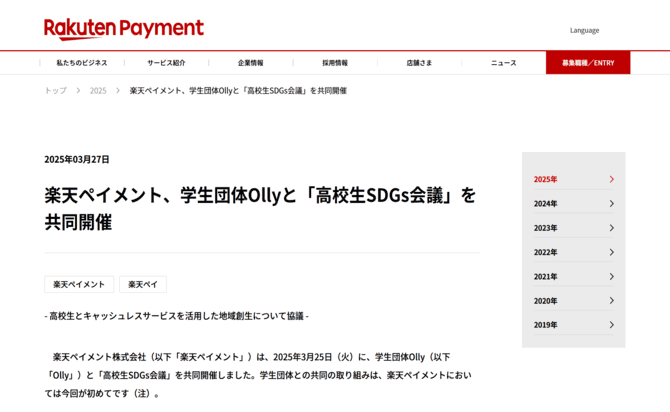Open 店舗さま navigation item
This screenshot has width=670, height=412.
(x=419, y=63)
